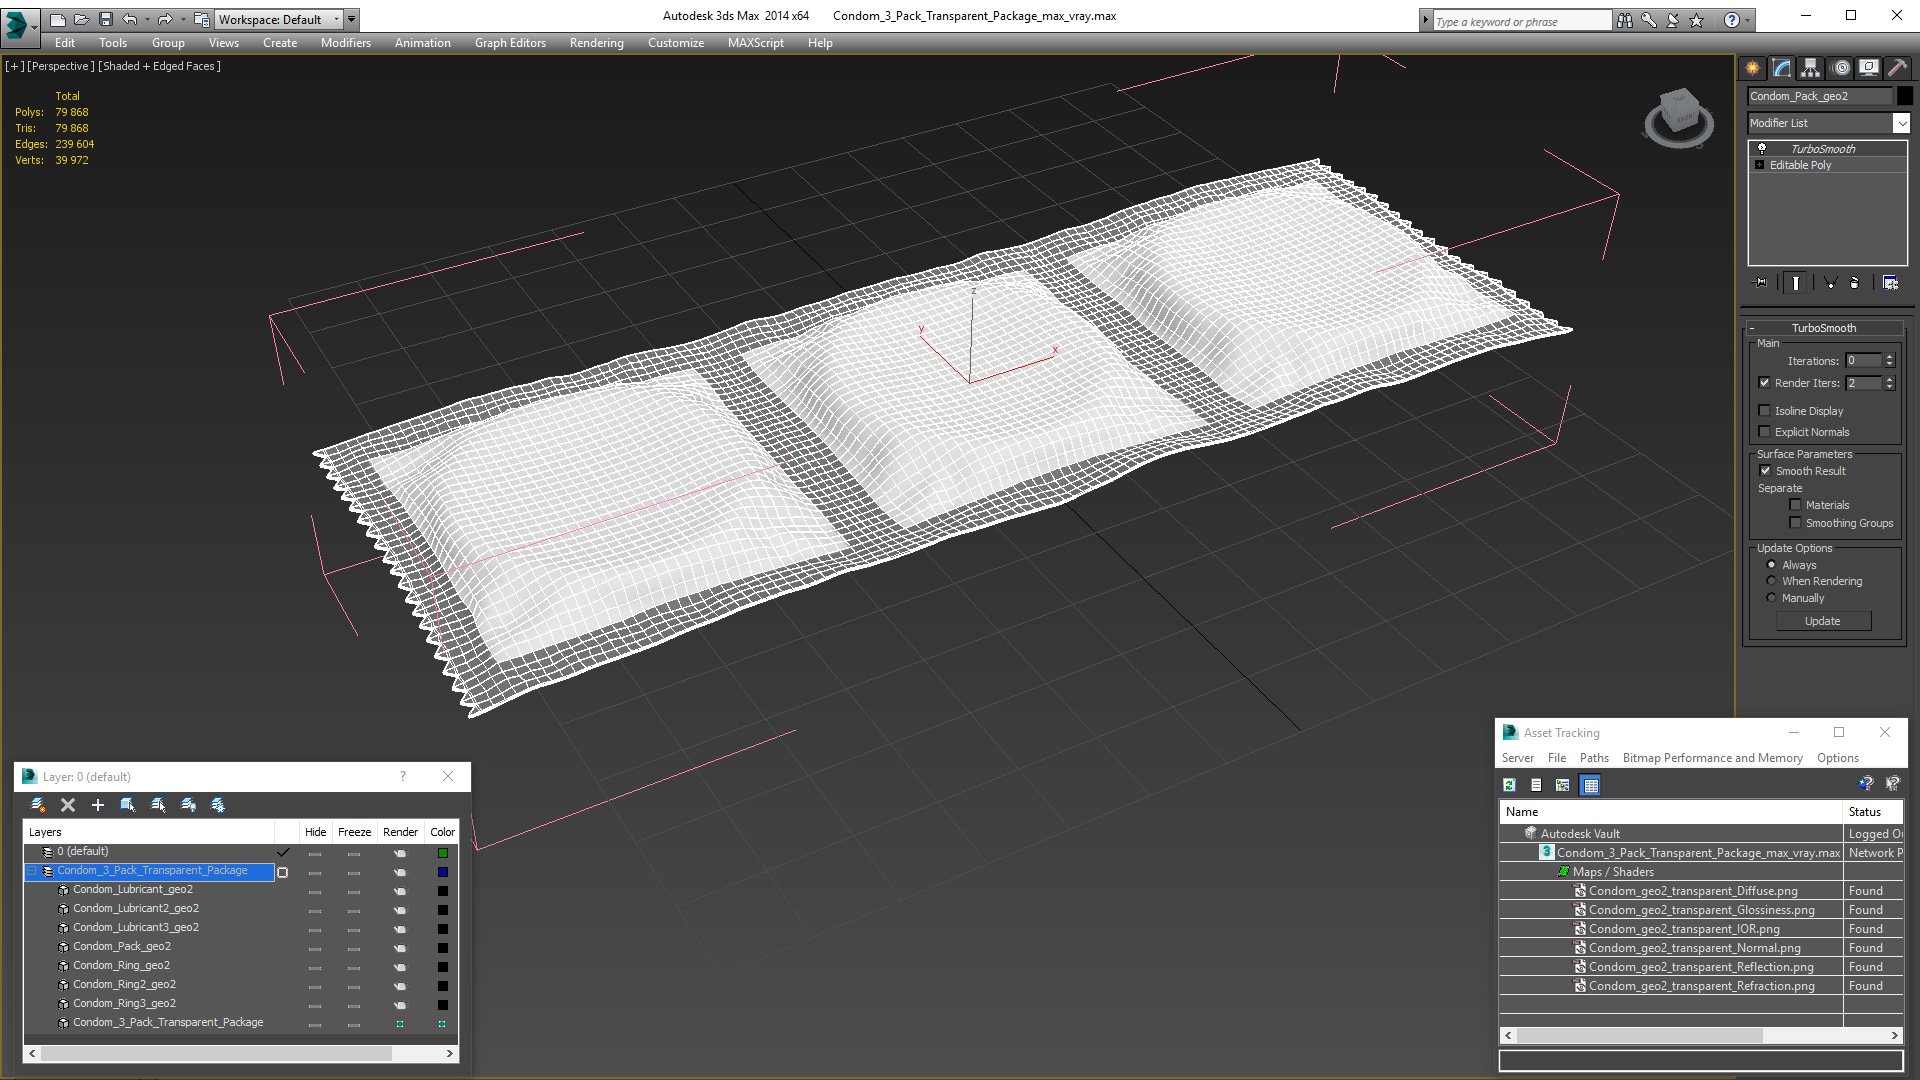
Task: Click the Redo arrow icon
Action: [165, 19]
